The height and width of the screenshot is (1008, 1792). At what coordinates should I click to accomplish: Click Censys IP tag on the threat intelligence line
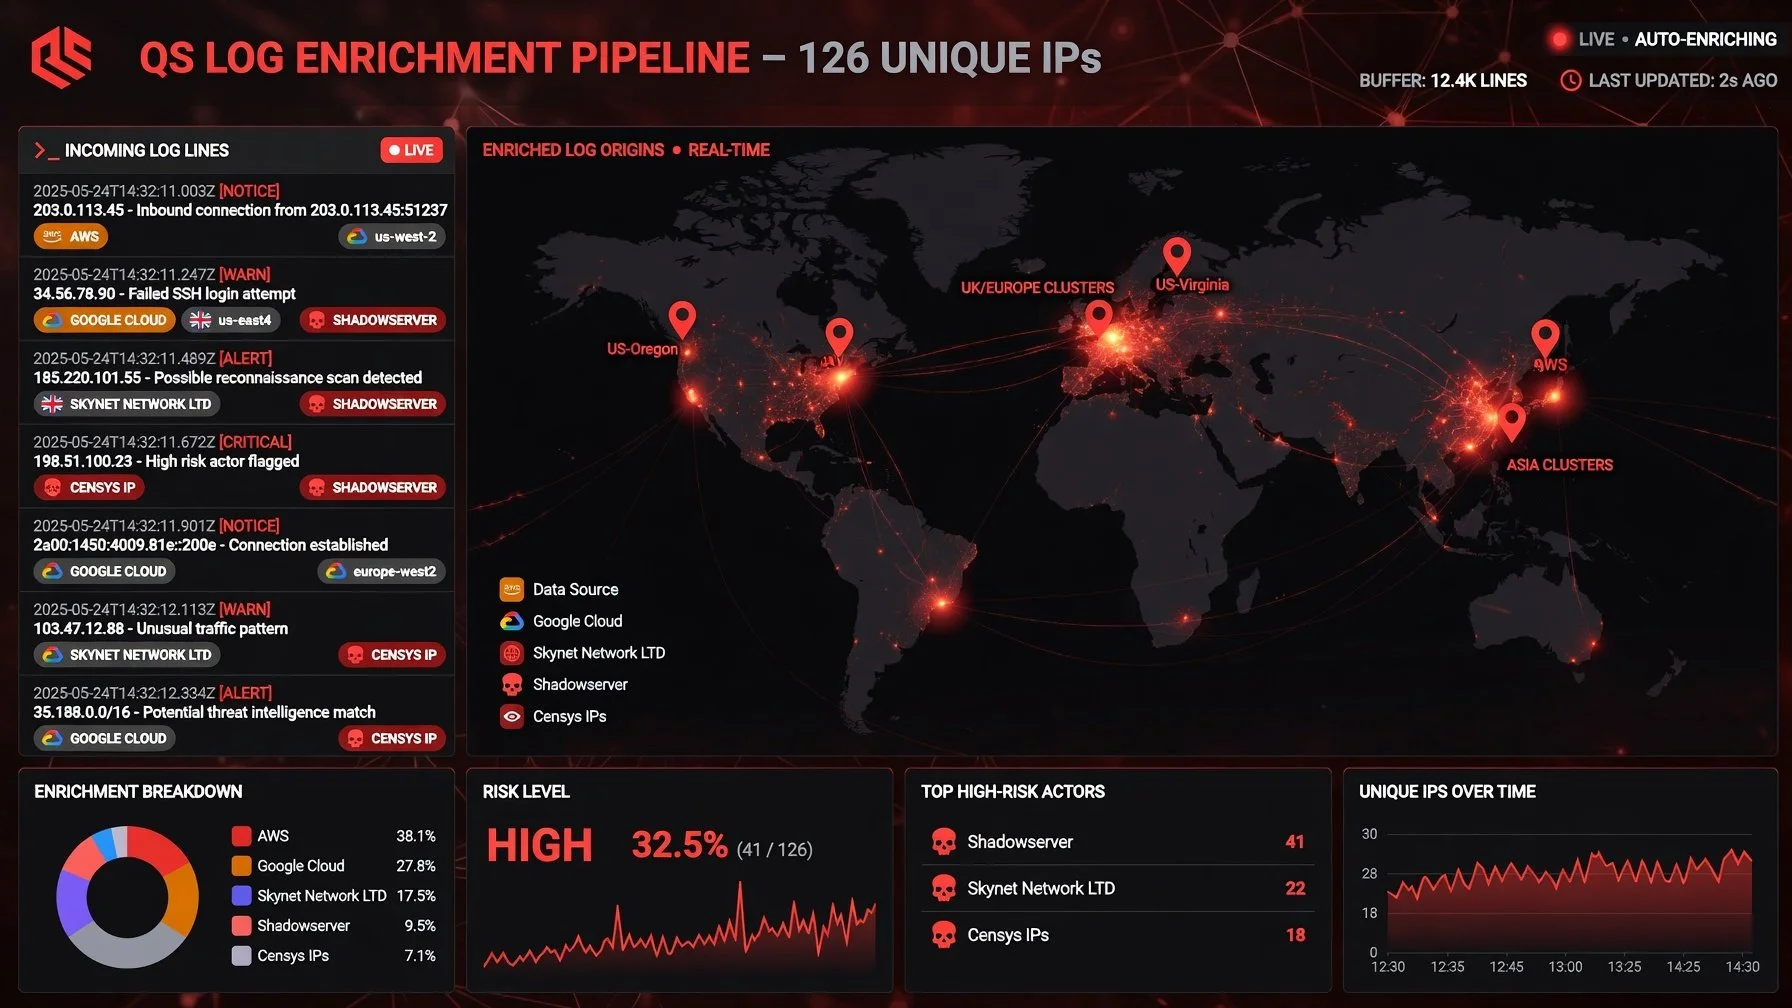tap(392, 738)
